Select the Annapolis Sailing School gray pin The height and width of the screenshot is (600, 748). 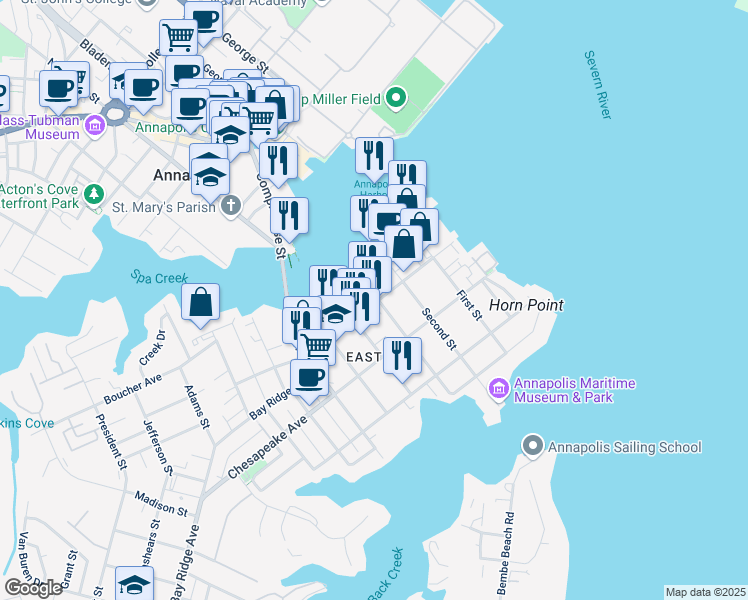533,446
